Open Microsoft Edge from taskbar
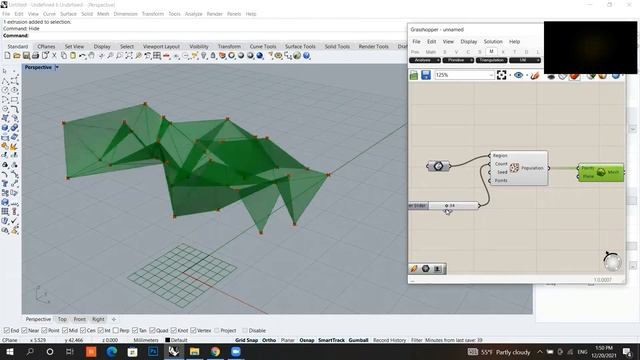This screenshot has height=360, width=640. 111,351
